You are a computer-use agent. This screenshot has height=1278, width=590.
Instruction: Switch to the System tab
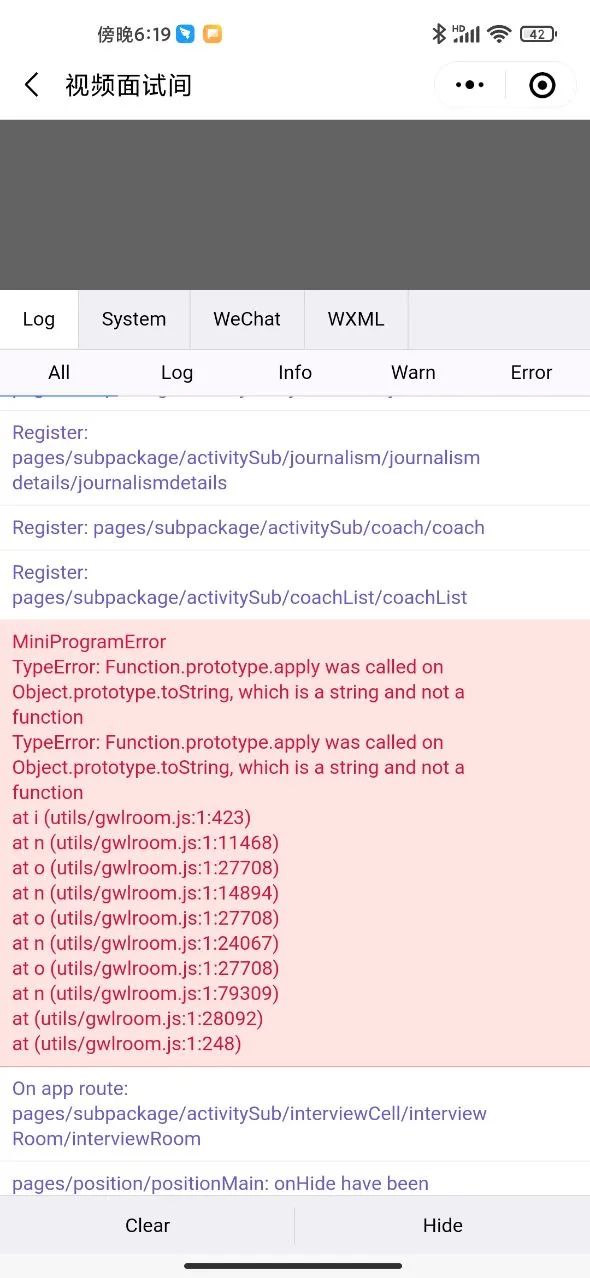point(134,319)
